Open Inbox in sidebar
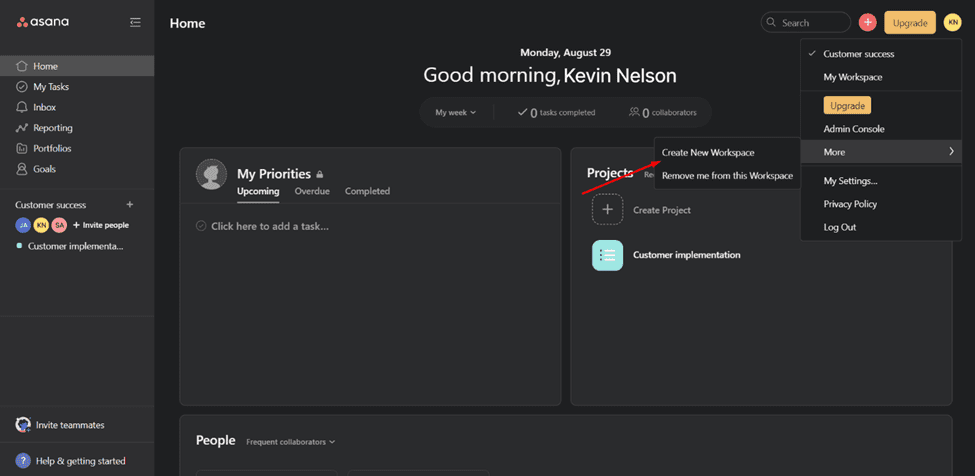The image size is (975, 476). 77,107
